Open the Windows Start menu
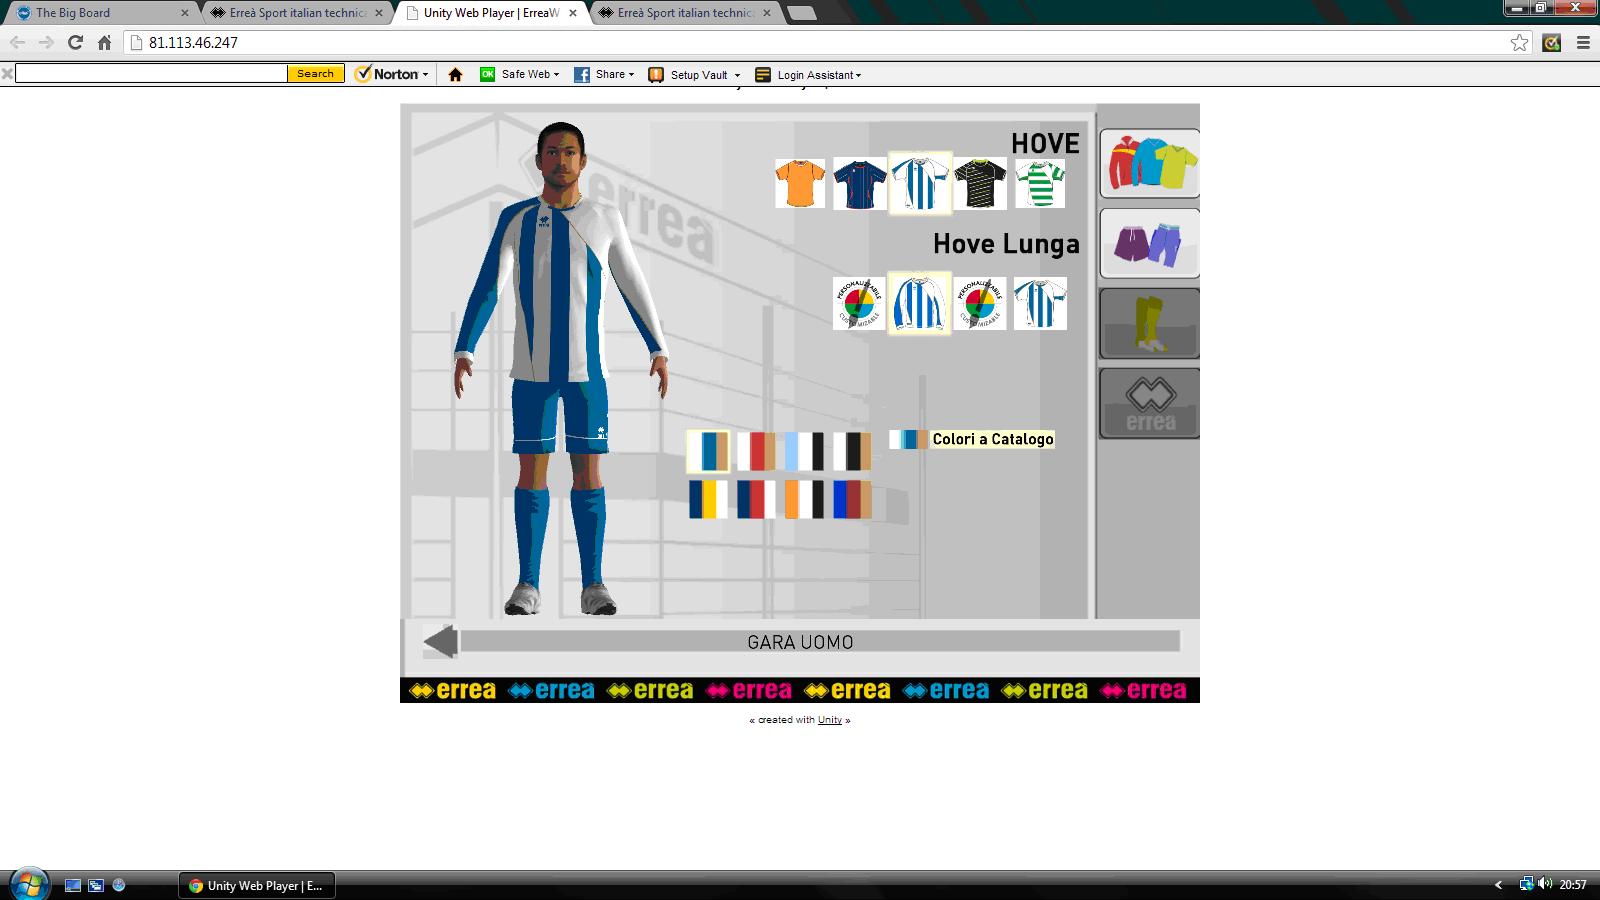The height and width of the screenshot is (900, 1600). tap(30, 884)
